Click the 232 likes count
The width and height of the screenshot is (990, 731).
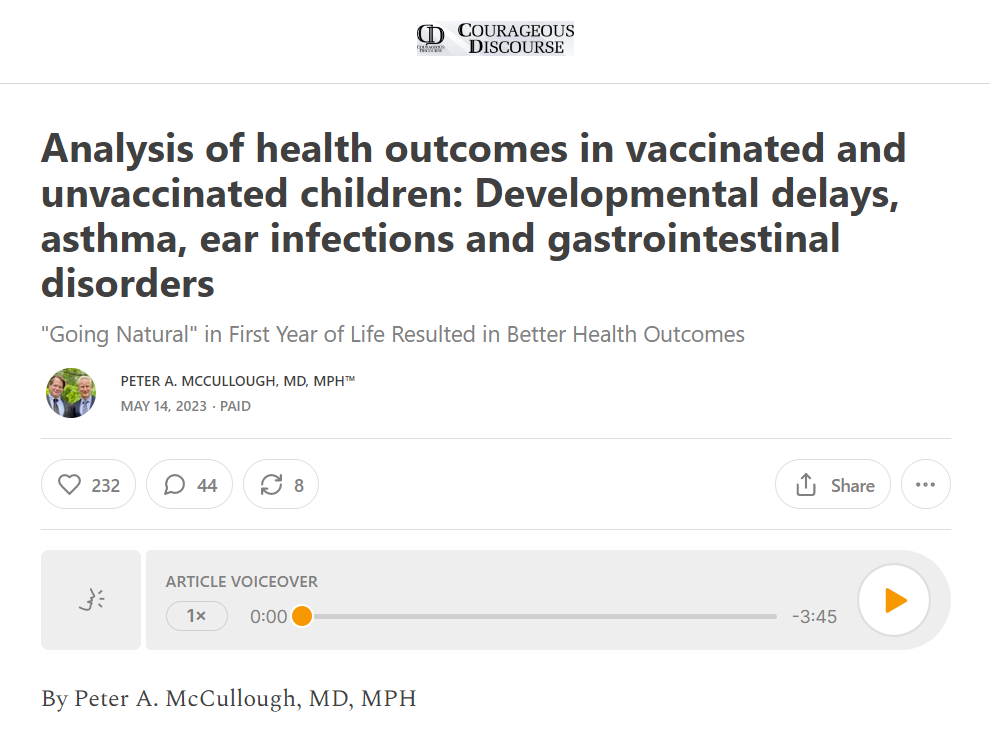point(106,485)
